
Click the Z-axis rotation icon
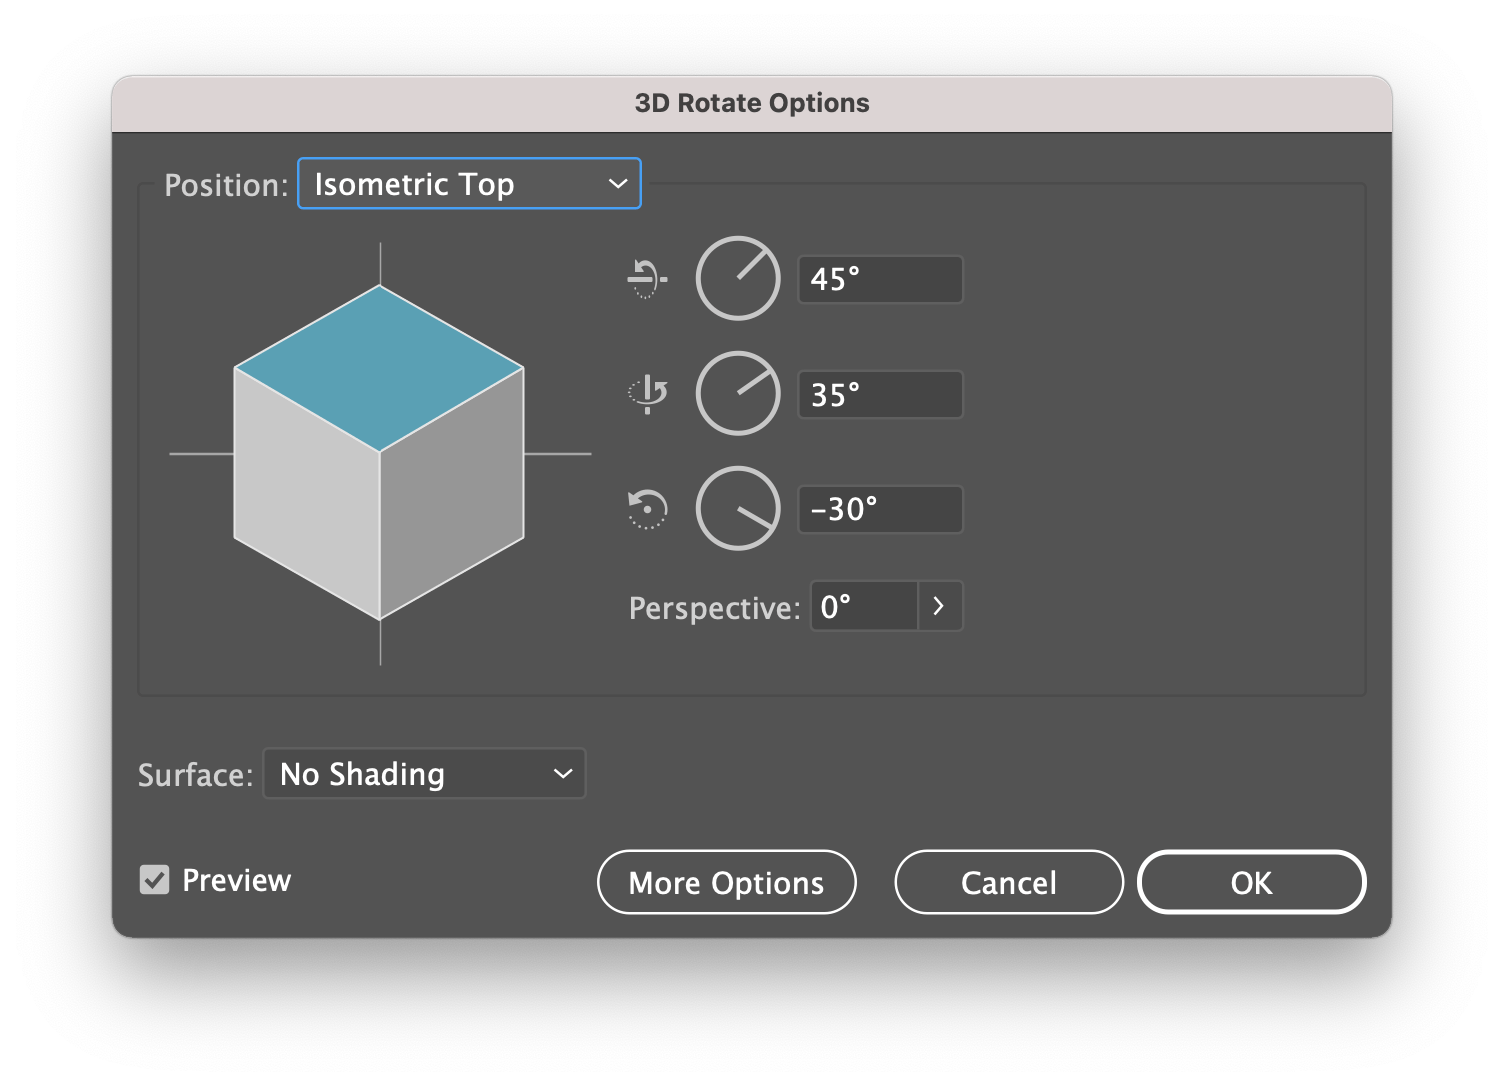(x=647, y=509)
